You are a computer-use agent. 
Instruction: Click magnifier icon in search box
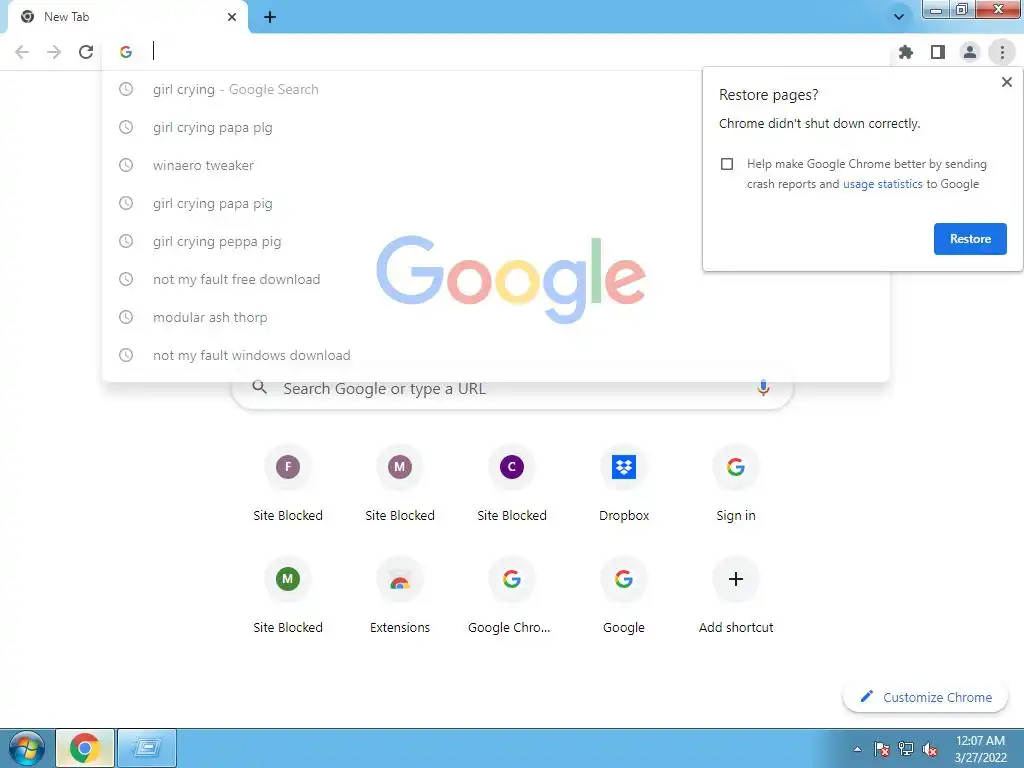(259, 387)
